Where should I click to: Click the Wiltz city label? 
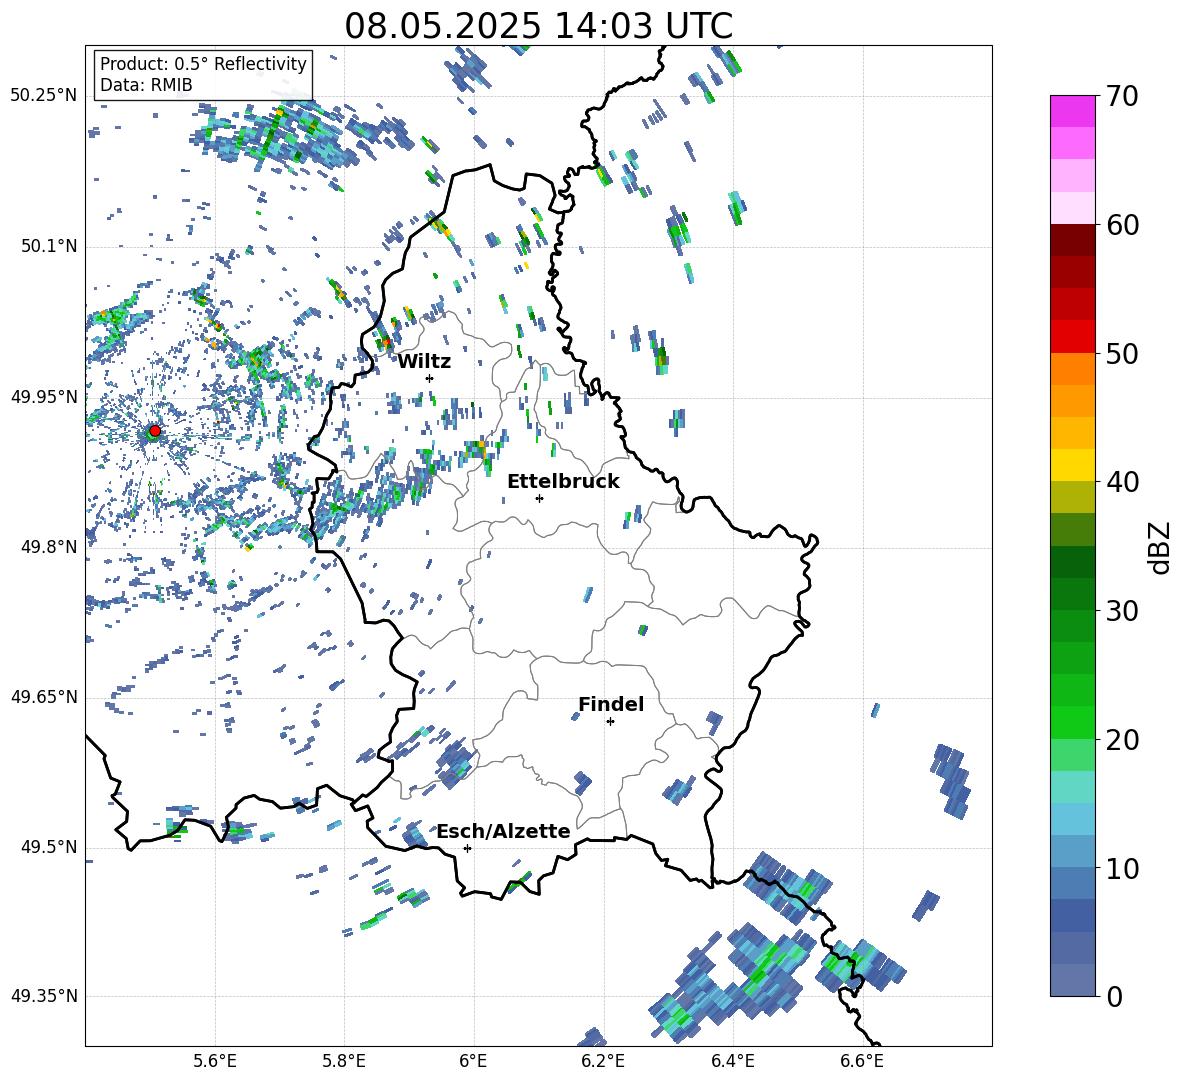(x=424, y=362)
